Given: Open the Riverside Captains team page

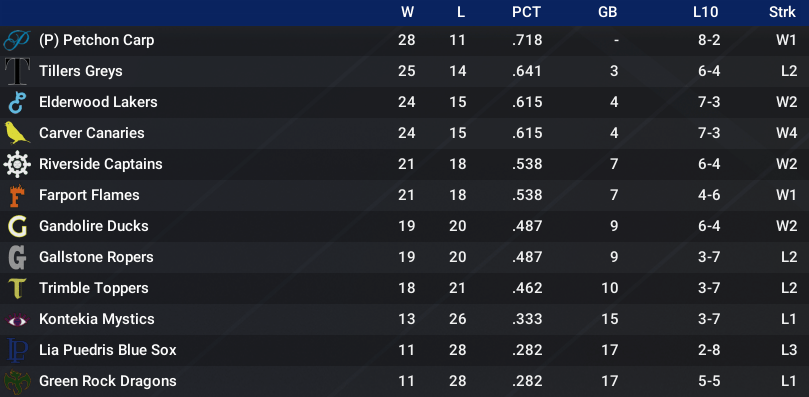Looking at the screenshot, I should coord(101,164).
